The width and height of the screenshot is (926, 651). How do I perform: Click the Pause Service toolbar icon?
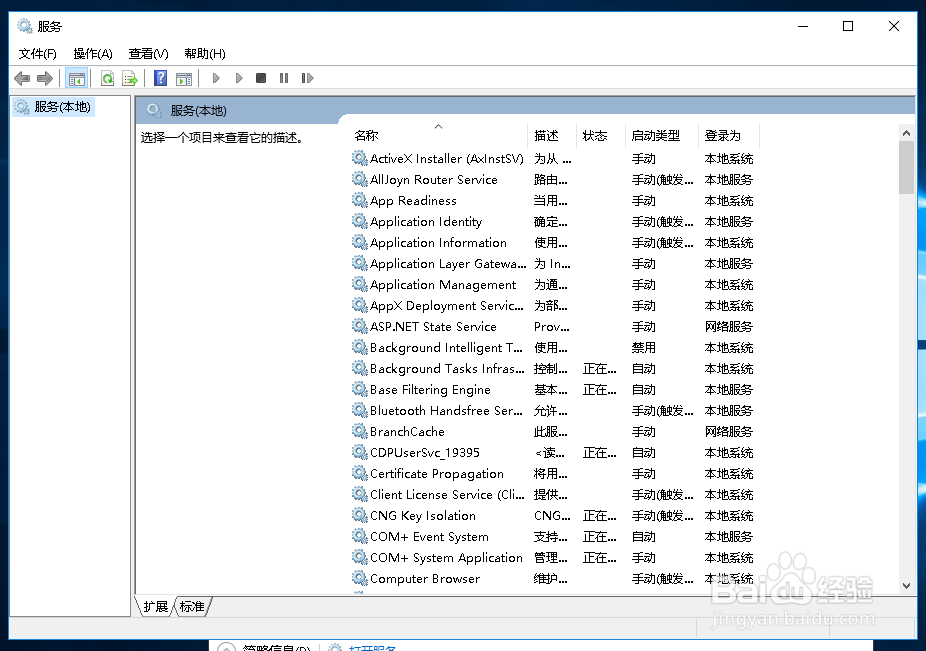point(284,78)
